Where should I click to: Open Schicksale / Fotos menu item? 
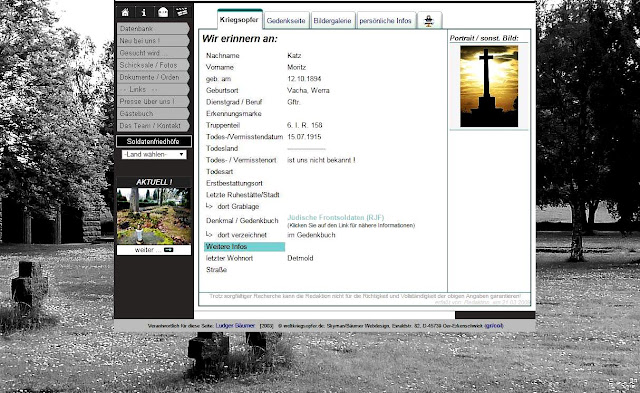153,65
